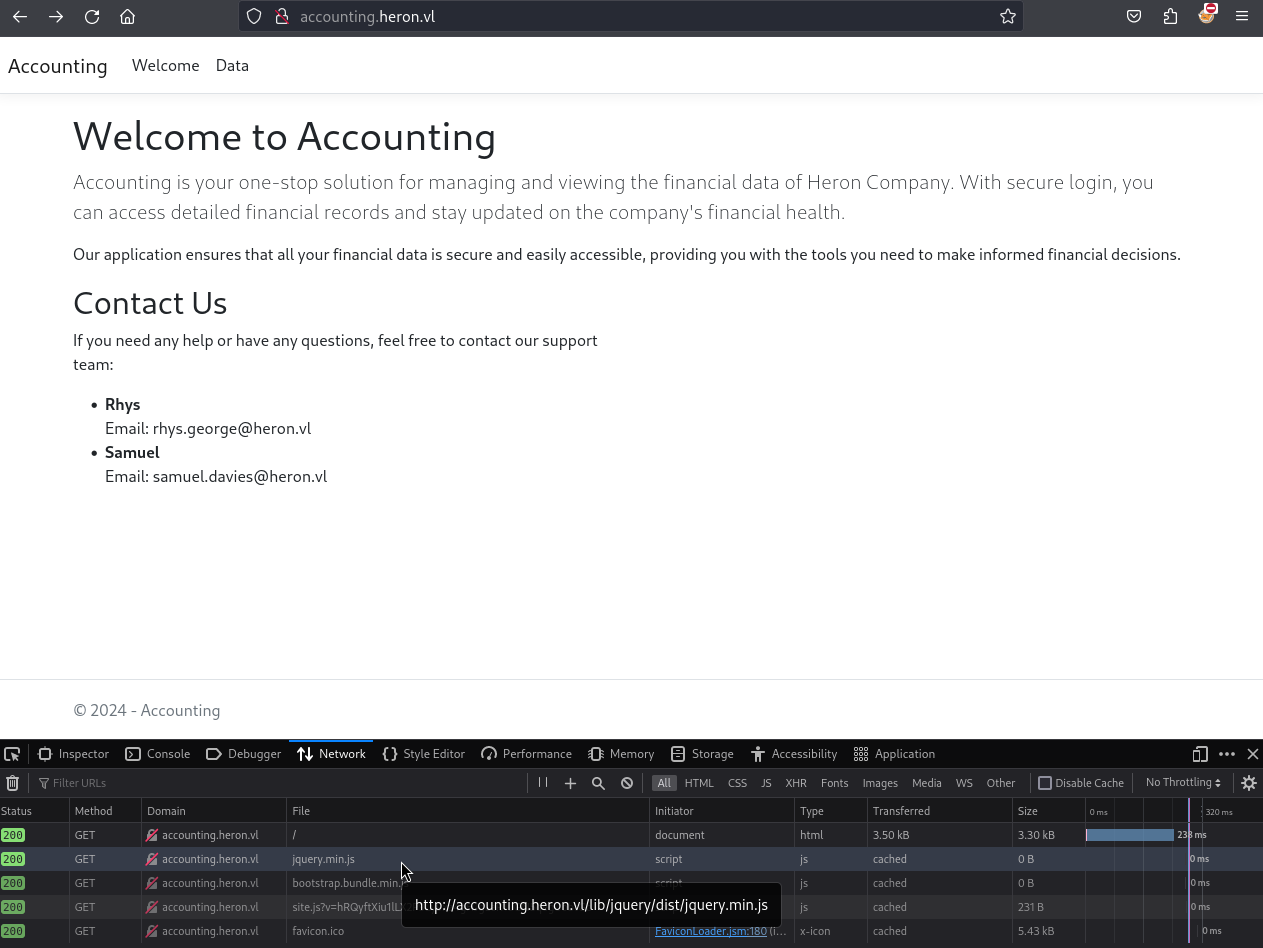This screenshot has height=948, width=1263.
Task: Open Save to Pocket icon
Action: tap(1134, 16)
